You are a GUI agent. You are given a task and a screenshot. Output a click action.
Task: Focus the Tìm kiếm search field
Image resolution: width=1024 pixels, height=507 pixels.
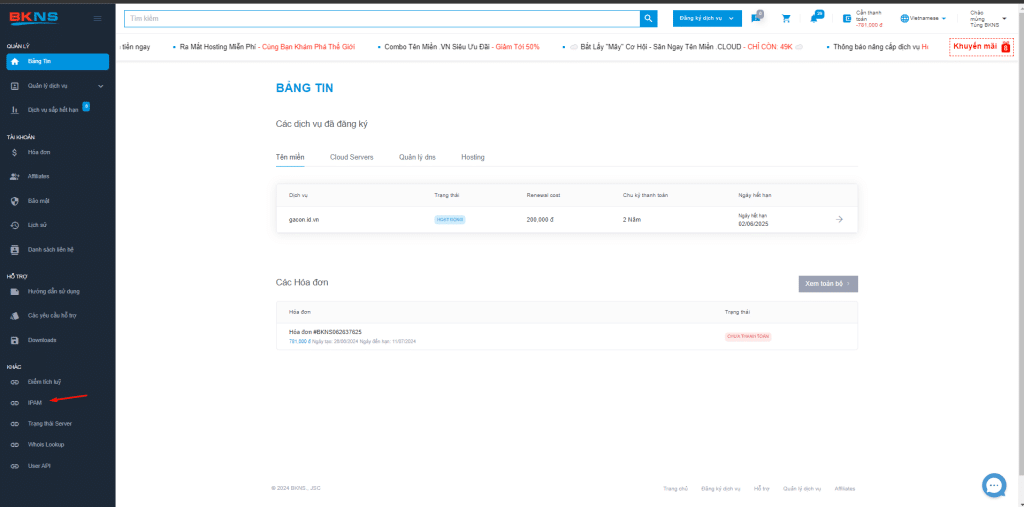coord(382,19)
